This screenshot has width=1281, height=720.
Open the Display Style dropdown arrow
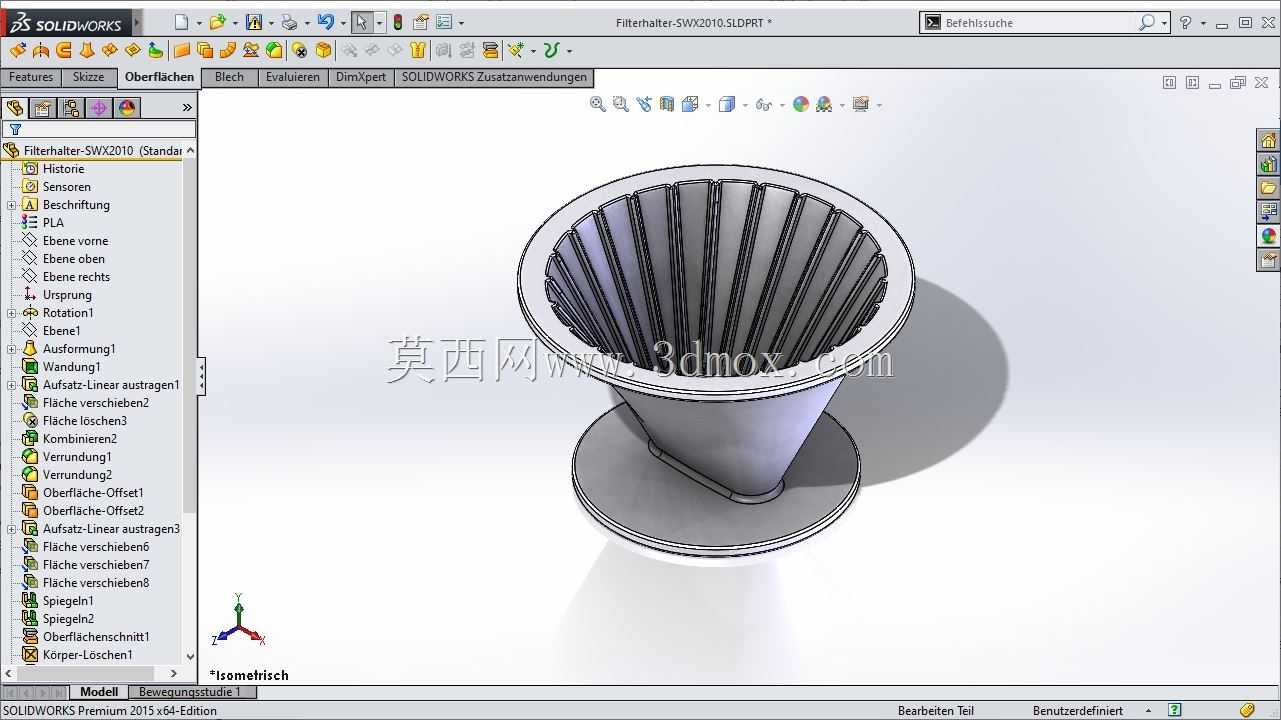745,105
